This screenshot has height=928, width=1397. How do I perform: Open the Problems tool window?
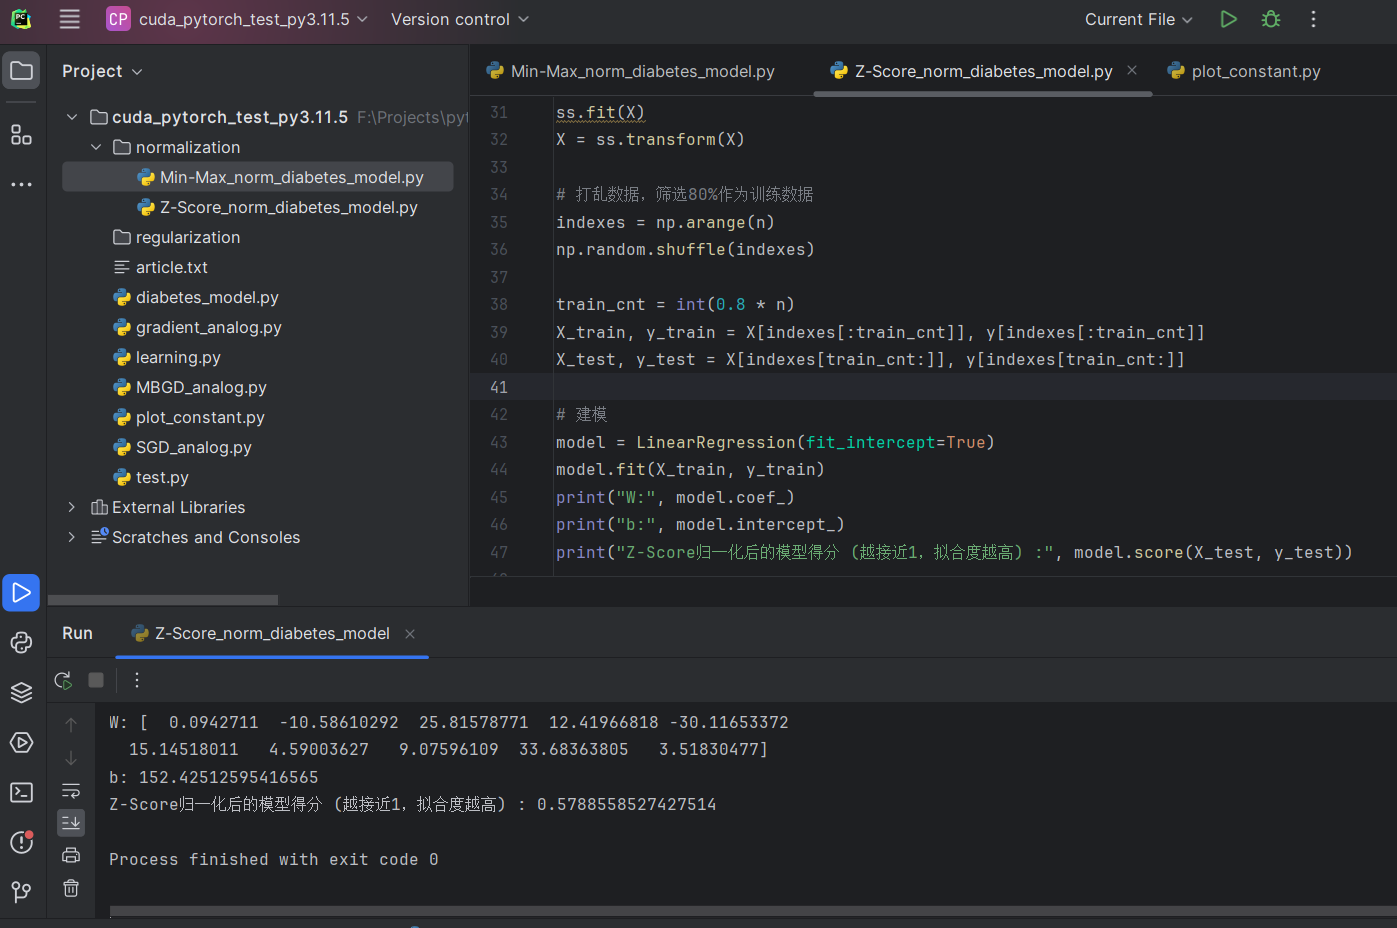(x=21, y=843)
